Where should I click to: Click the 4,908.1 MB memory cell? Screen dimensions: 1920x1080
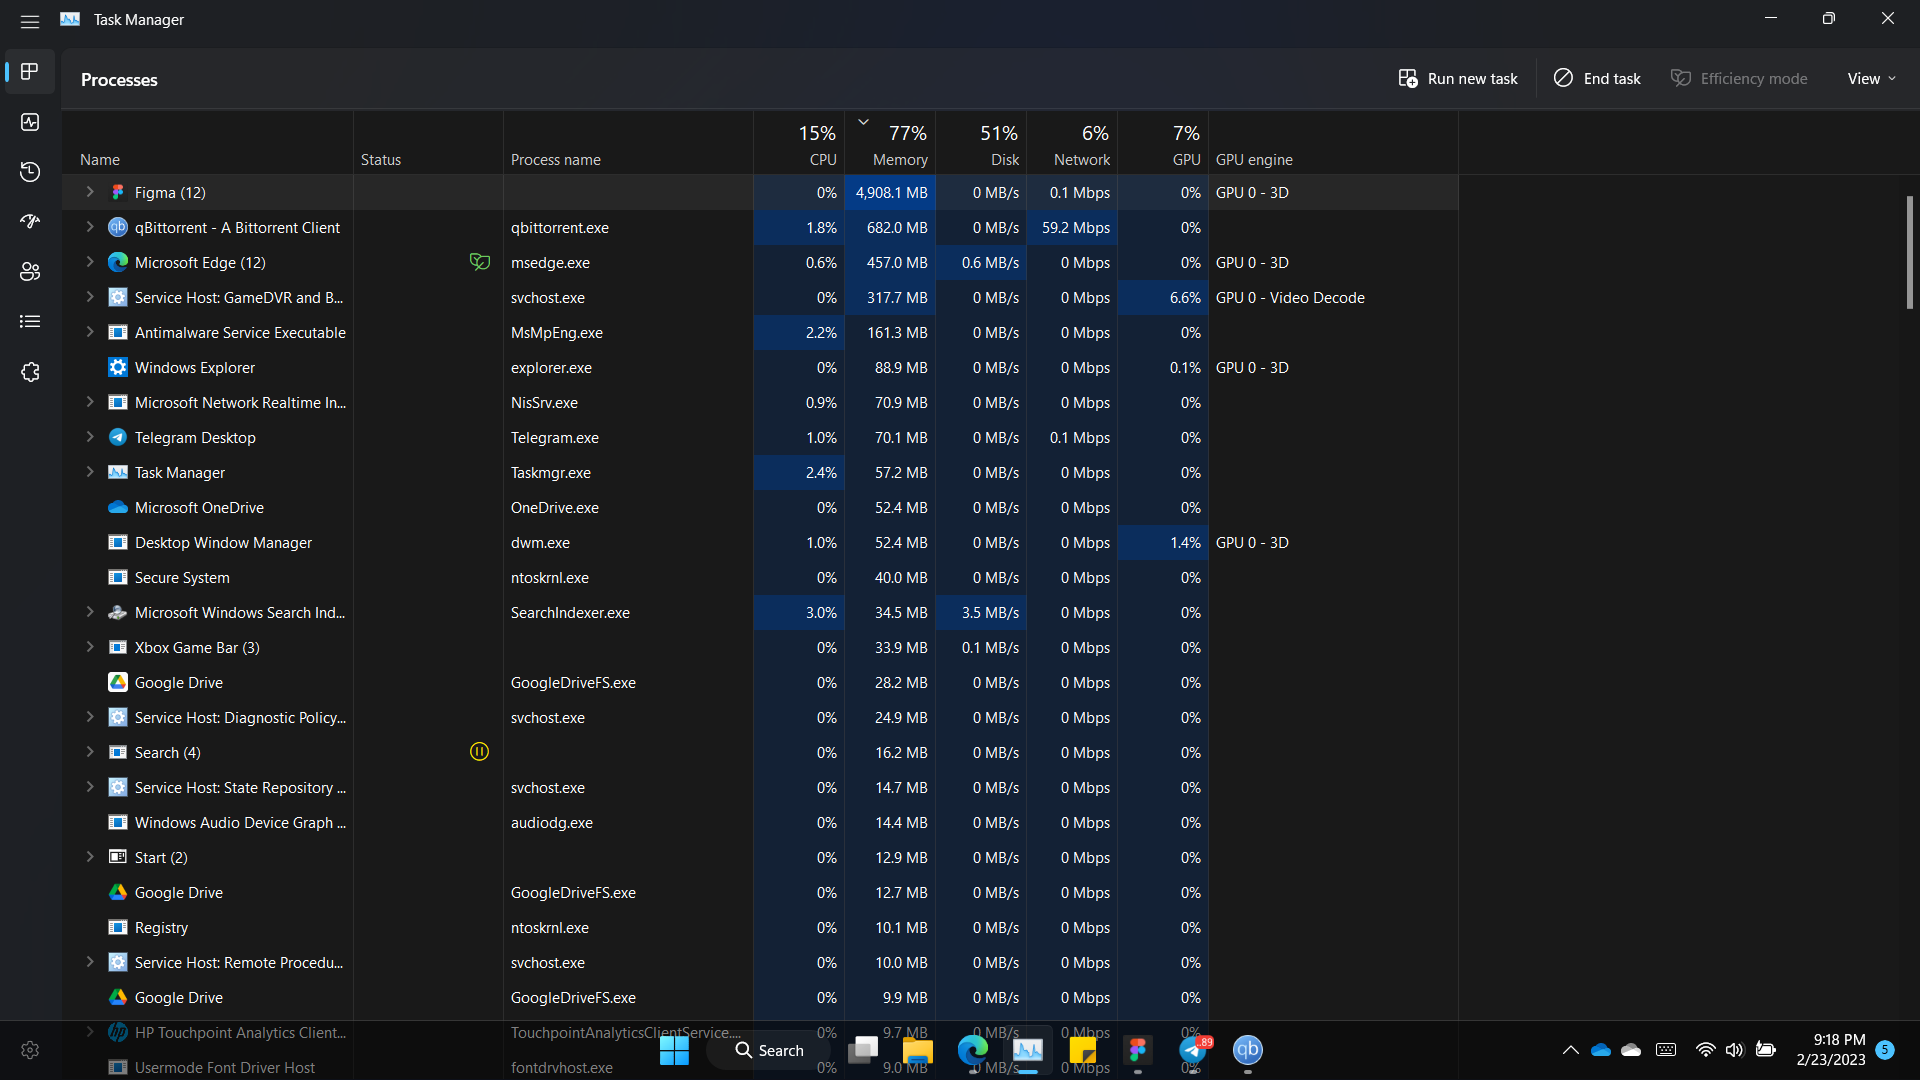[x=890, y=192]
